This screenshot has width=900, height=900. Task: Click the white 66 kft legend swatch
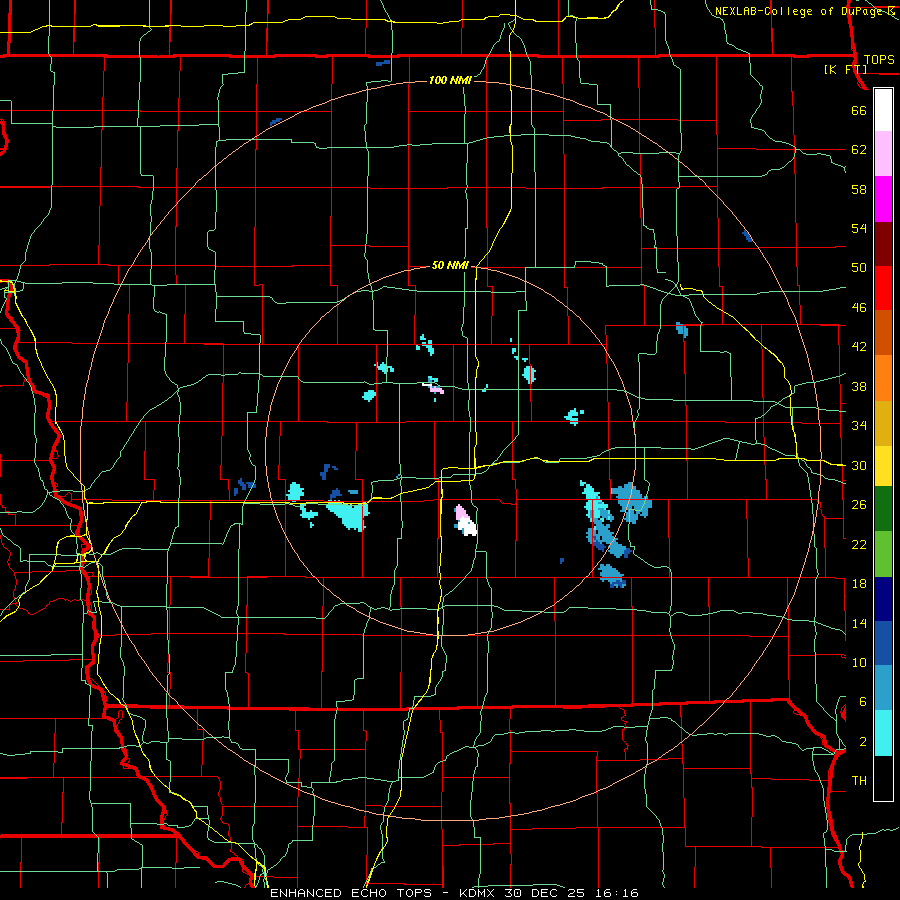tap(883, 110)
